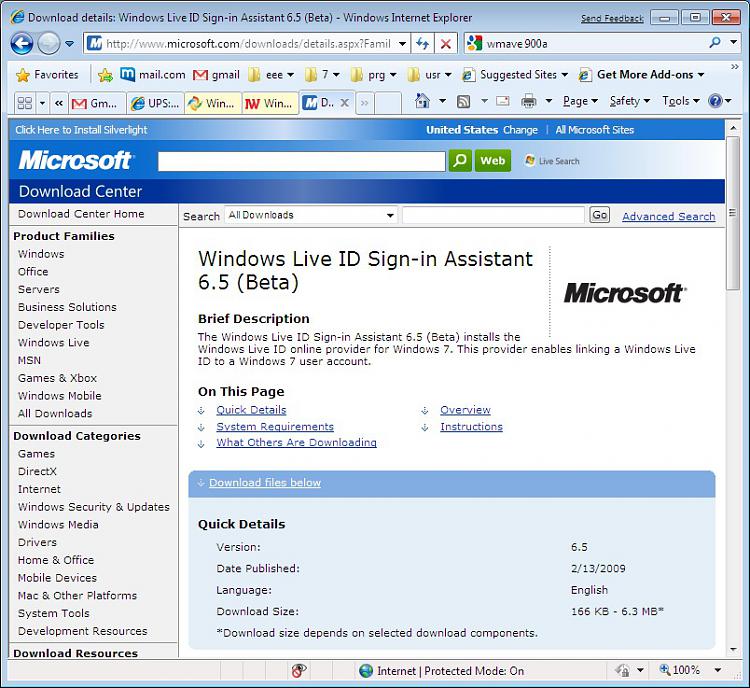Viewport: 750px width, 688px height.
Task: Click the Help question mark icon
Action: 715,101
